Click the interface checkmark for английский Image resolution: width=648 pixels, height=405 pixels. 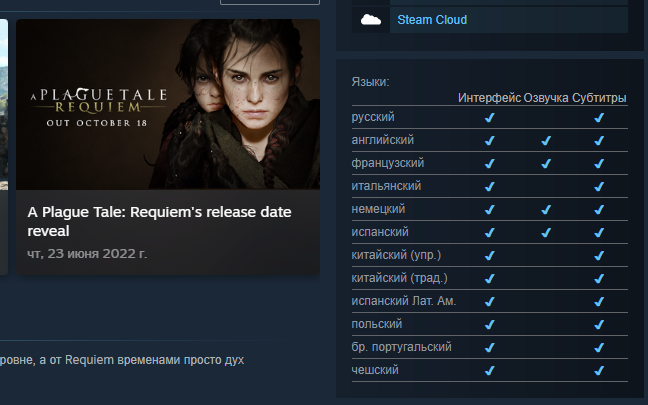tap(490, 141)
